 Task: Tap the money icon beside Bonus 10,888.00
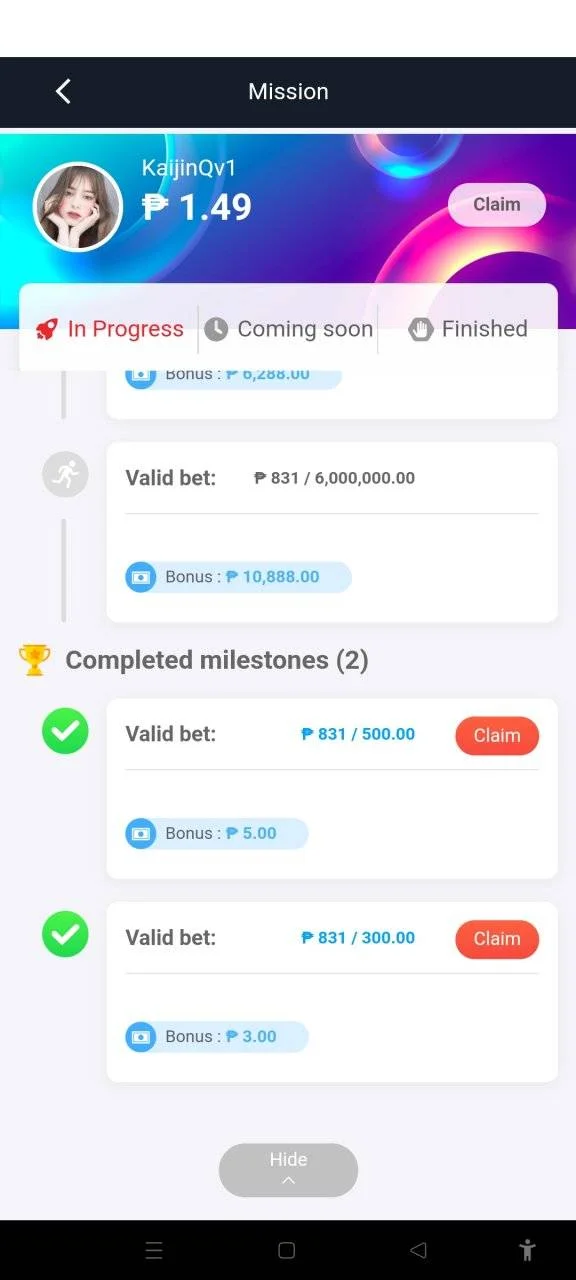(x=141, y=577)
